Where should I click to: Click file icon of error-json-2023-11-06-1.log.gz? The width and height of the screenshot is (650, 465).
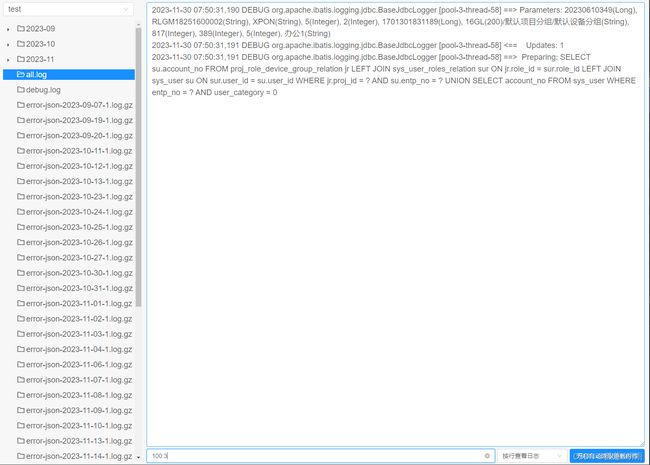pos(21,364)
